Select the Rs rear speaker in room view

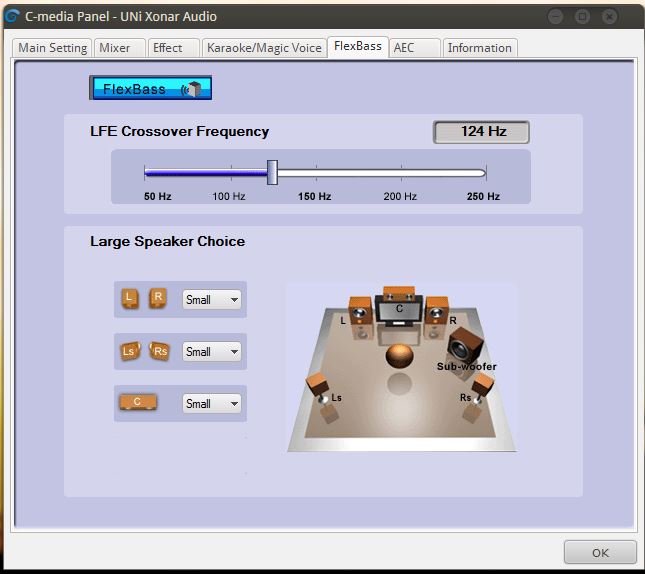coord(482,387)
